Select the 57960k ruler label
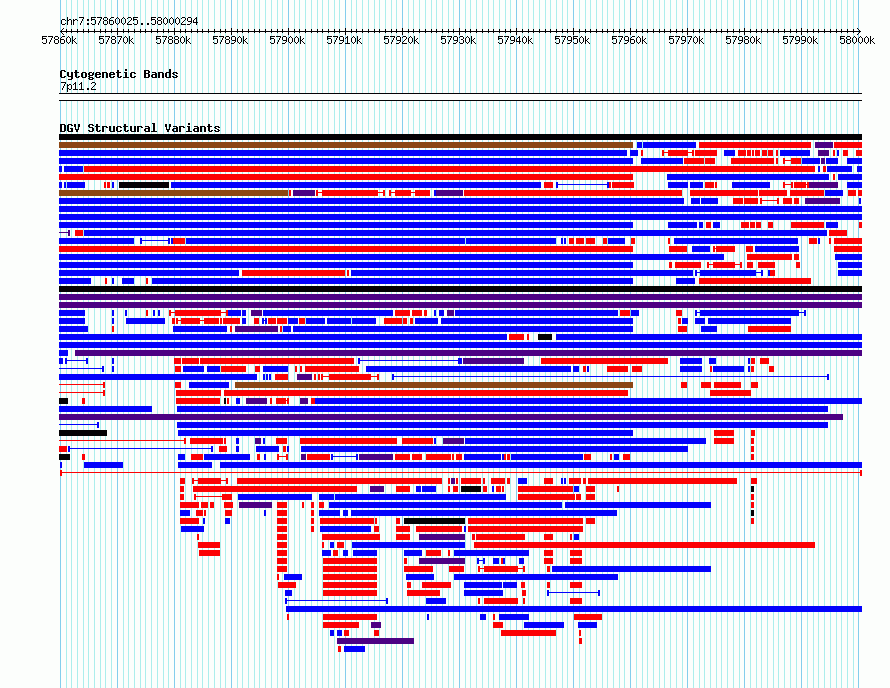The height and width of the screenshot is (688, 890). [x=629, y=40]
